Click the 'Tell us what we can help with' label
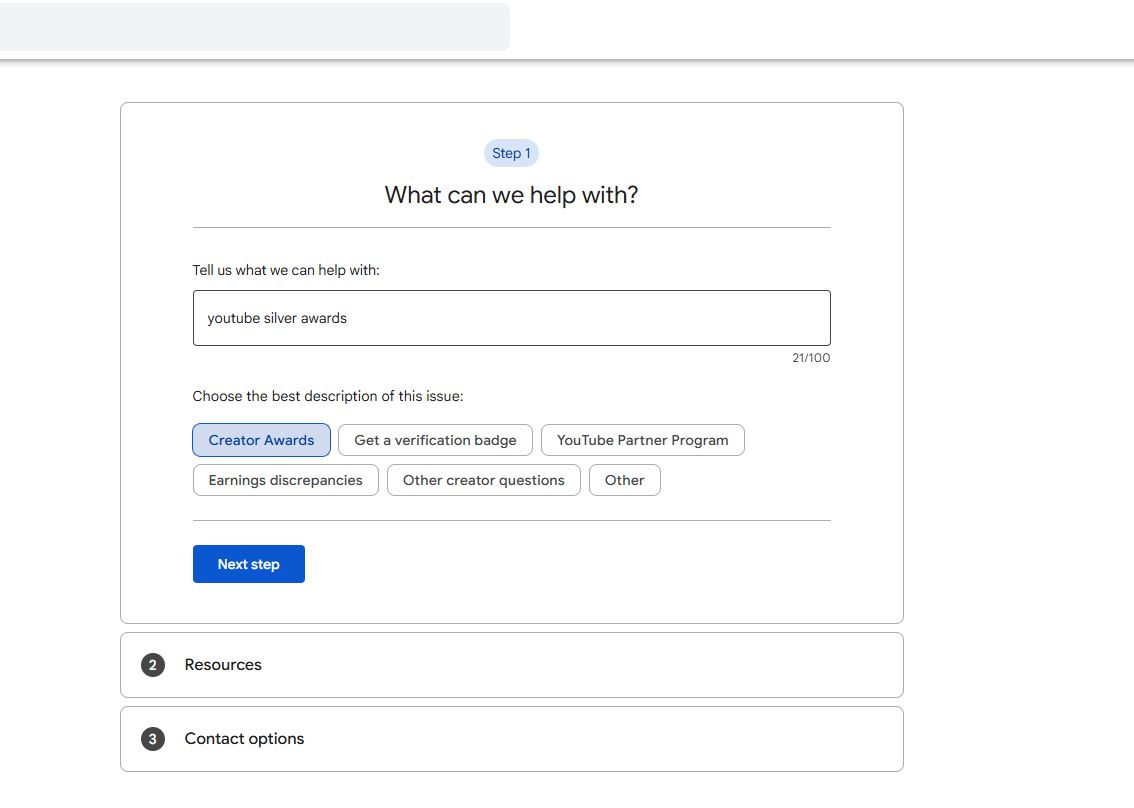 click(286, 270)
